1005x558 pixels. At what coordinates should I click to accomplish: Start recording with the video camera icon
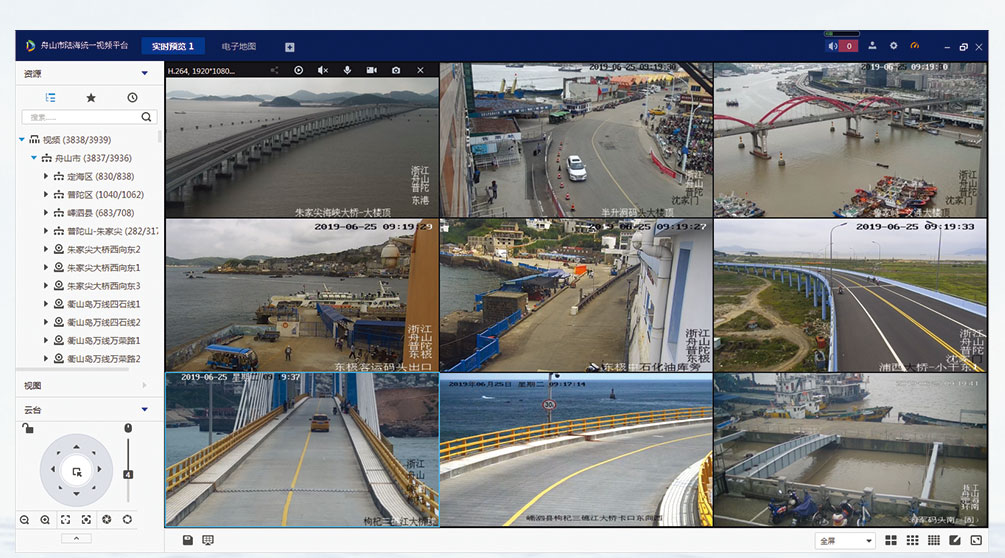pyautogui.click(x=371, y=71)
